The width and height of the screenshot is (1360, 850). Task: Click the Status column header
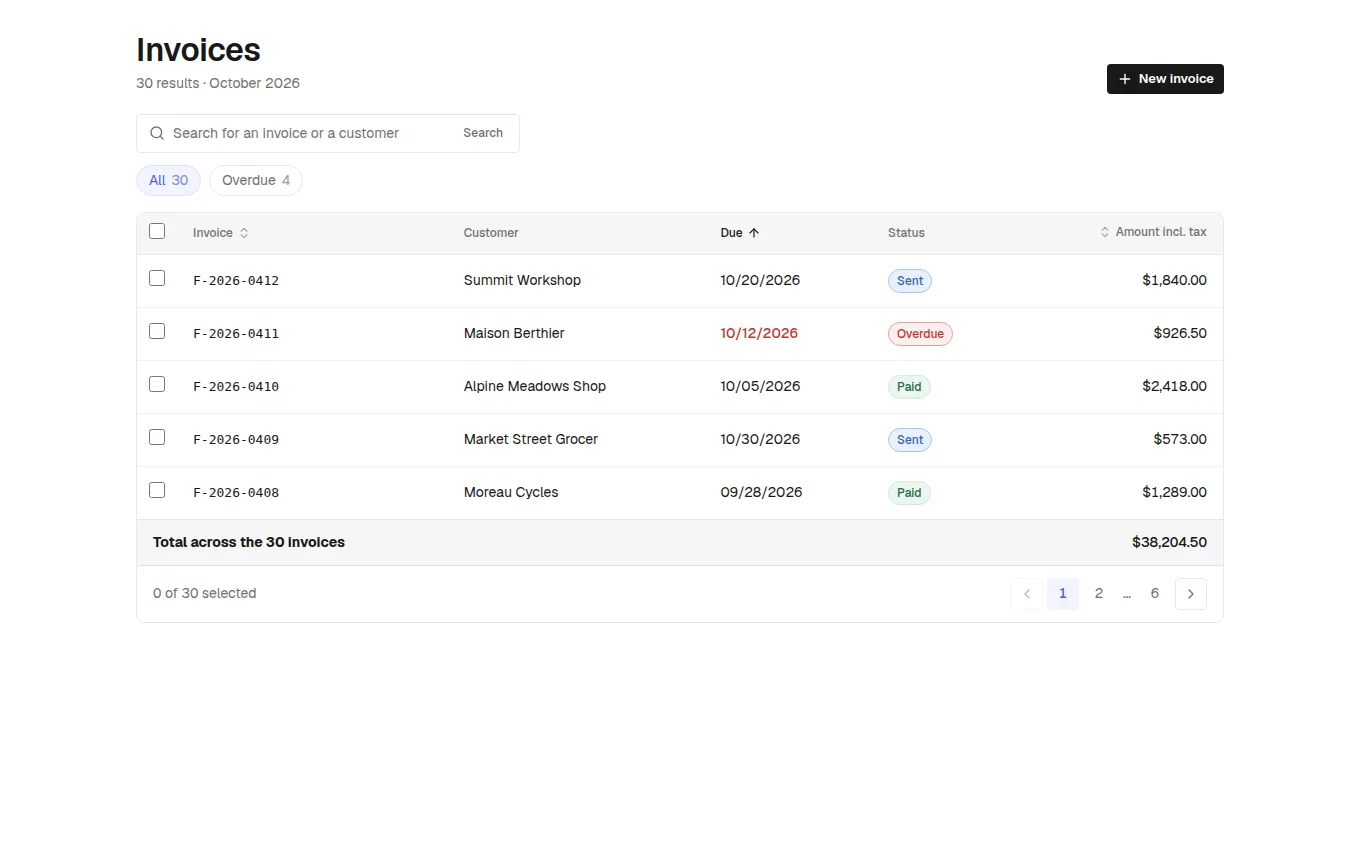pyautogui.click(x=906, y=233)
